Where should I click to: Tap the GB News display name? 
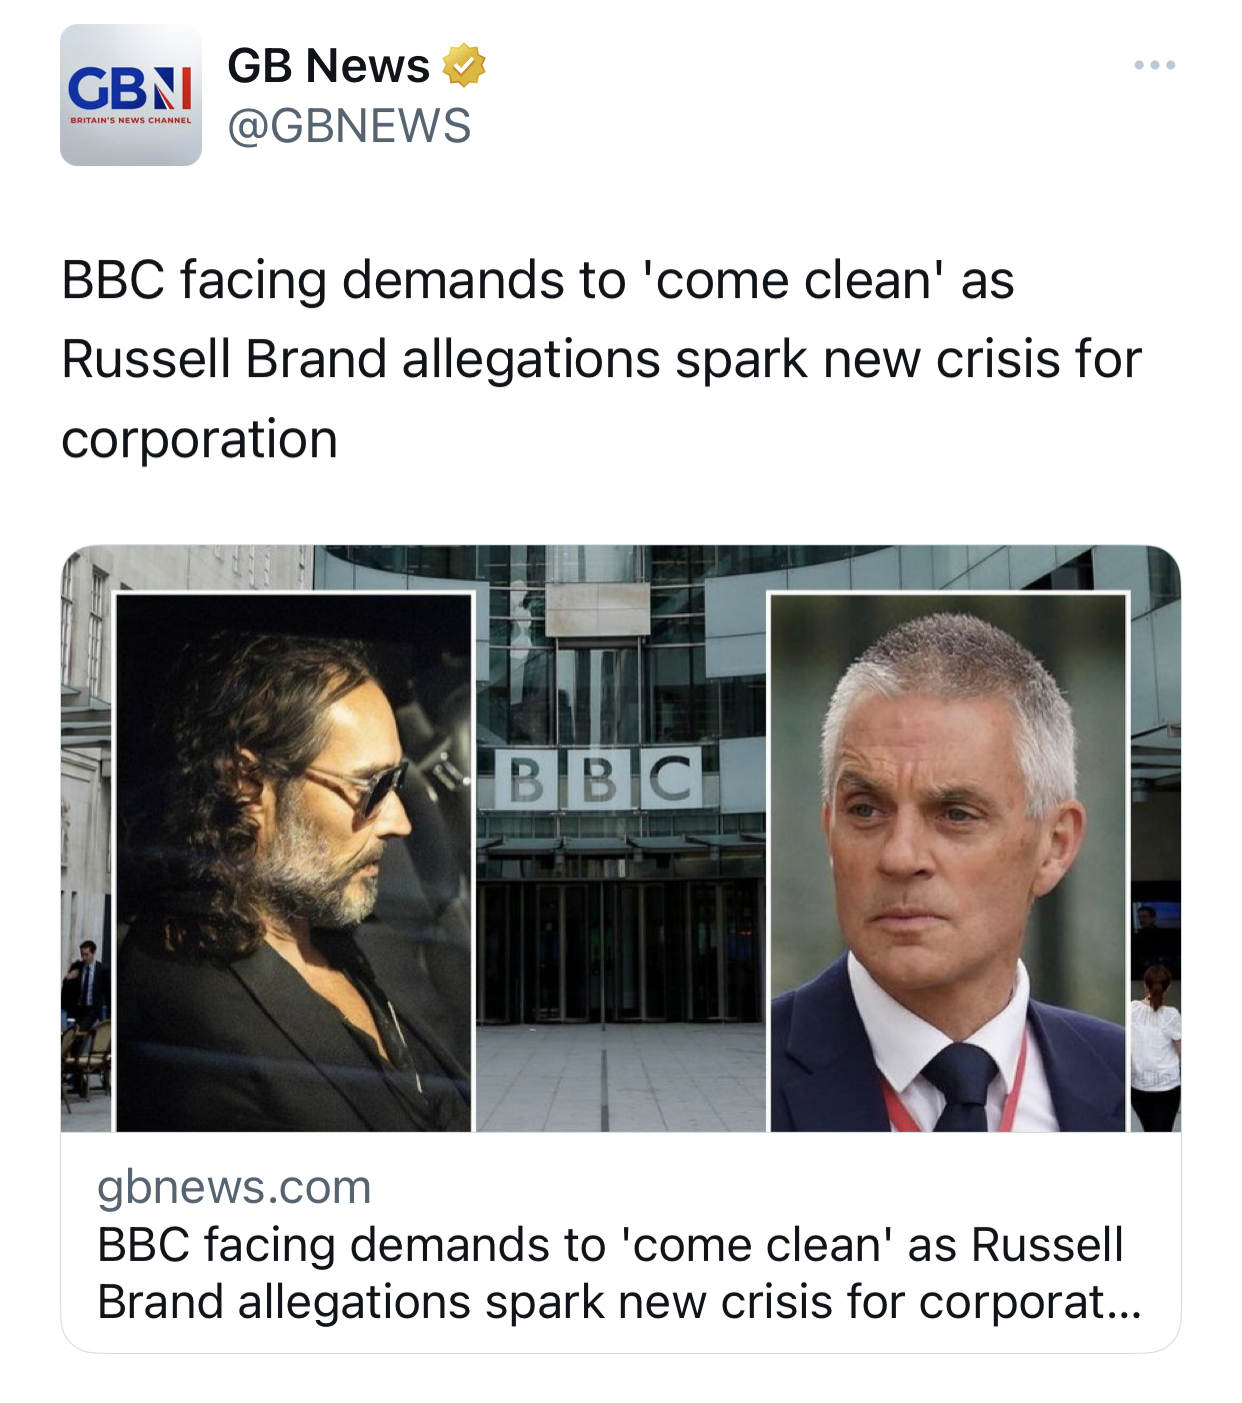click(x=328, y=66)
